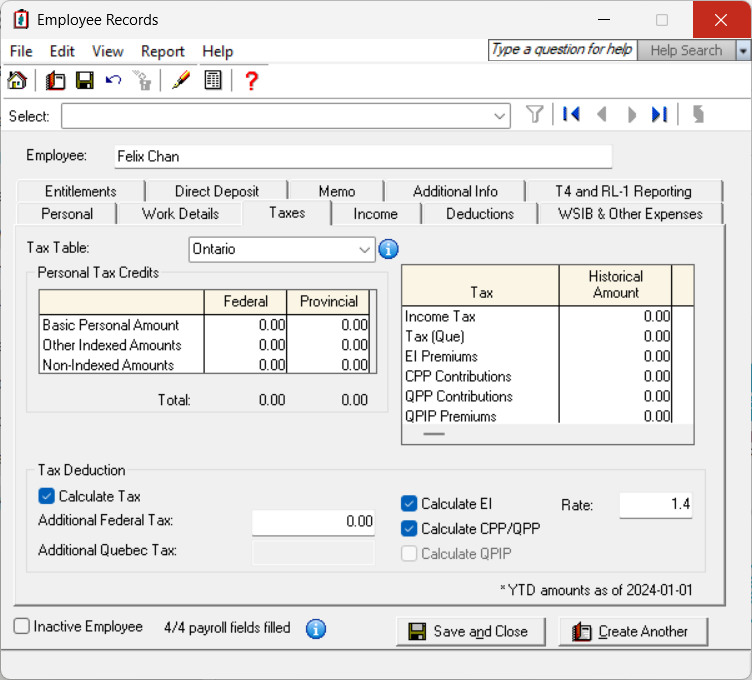Go to the next employee record

pos(632,115)
